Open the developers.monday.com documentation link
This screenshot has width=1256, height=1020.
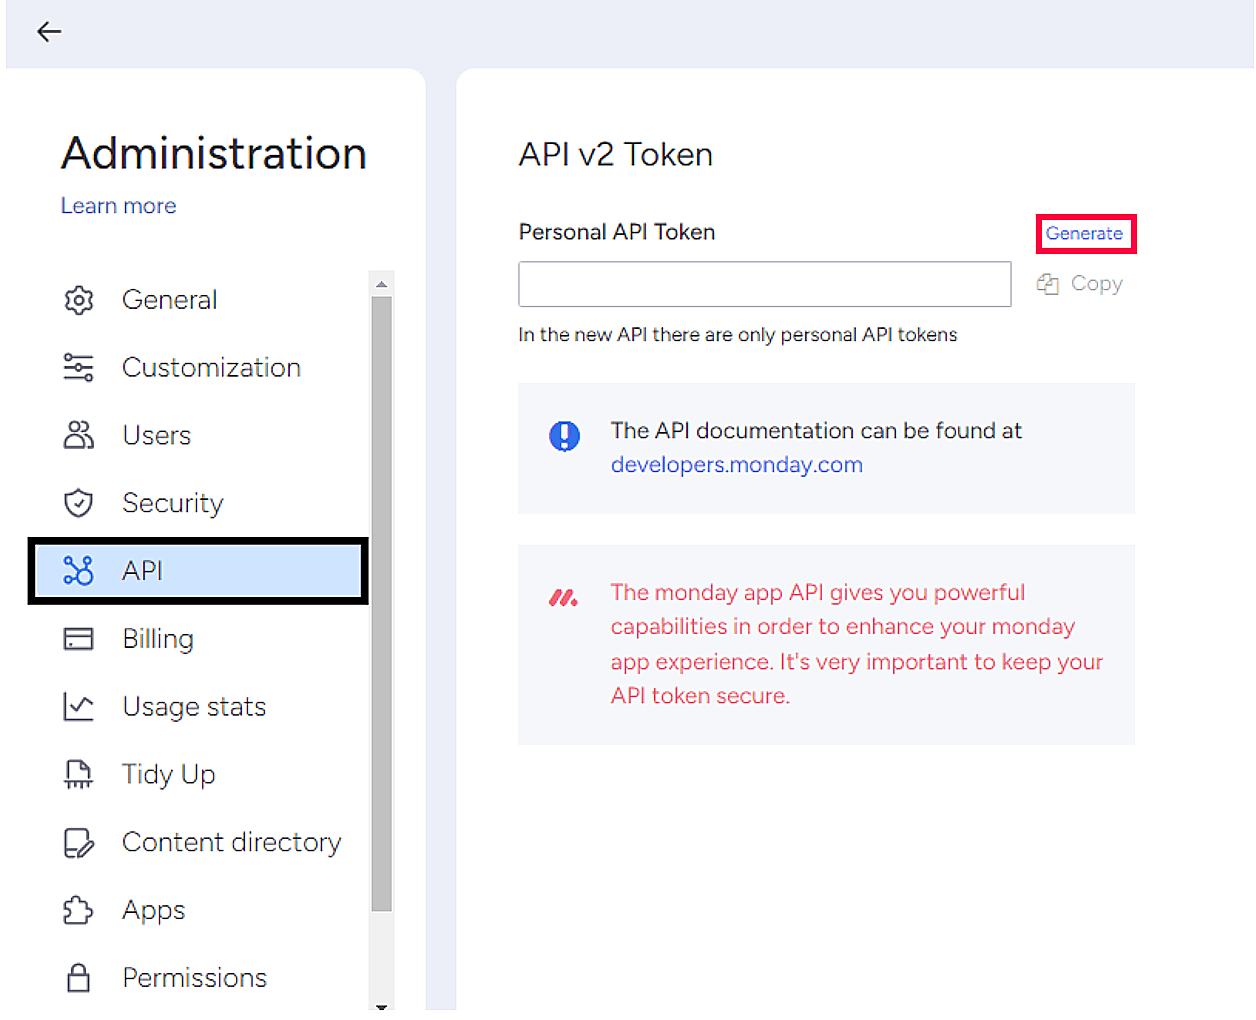(736, 465)
